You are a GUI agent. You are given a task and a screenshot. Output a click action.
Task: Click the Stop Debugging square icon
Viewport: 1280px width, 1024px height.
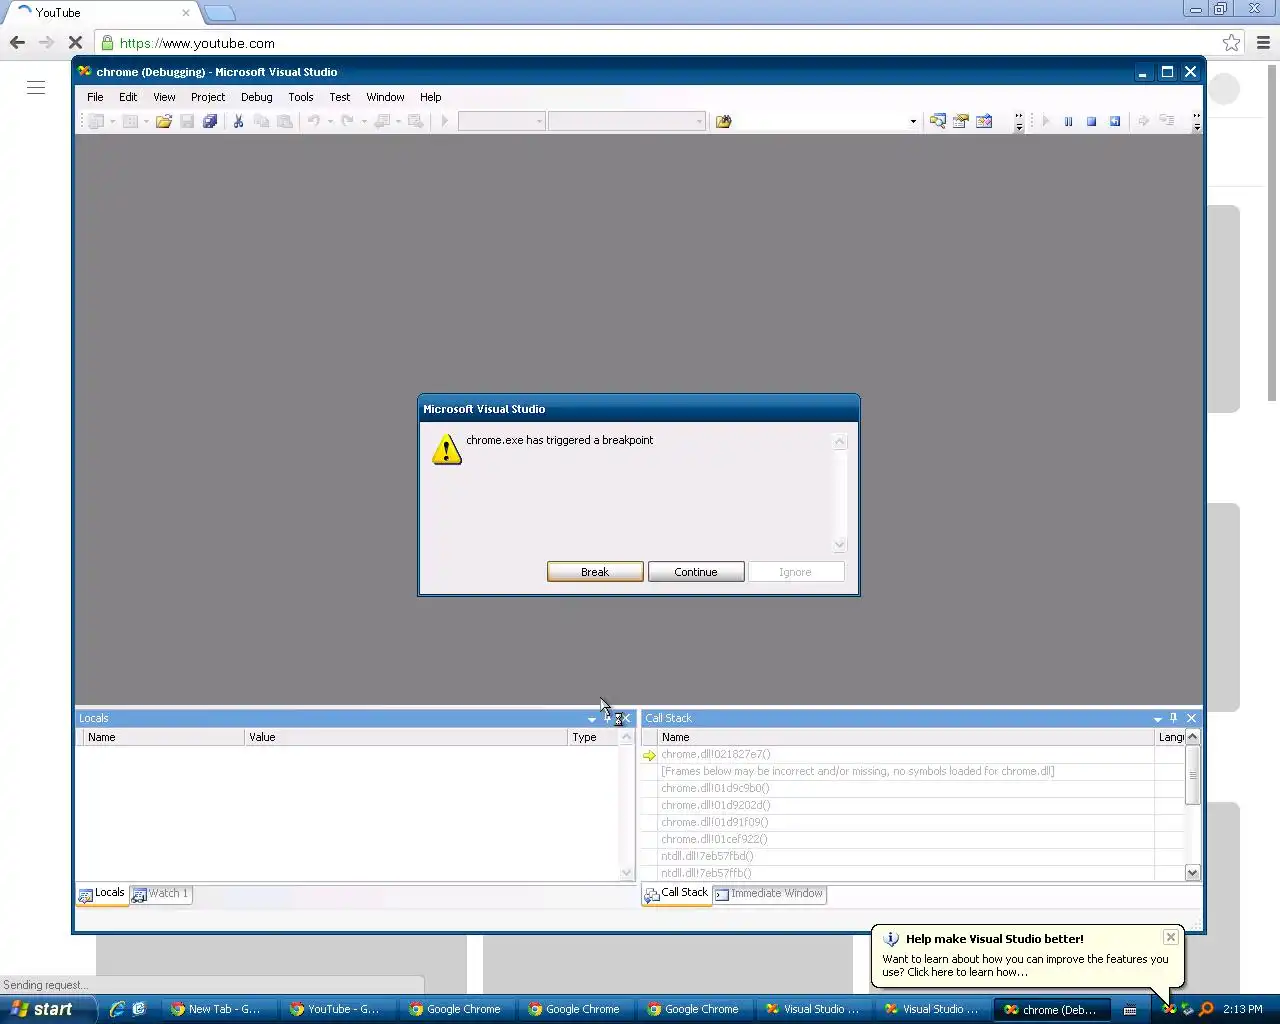(x=1091, y=121)
